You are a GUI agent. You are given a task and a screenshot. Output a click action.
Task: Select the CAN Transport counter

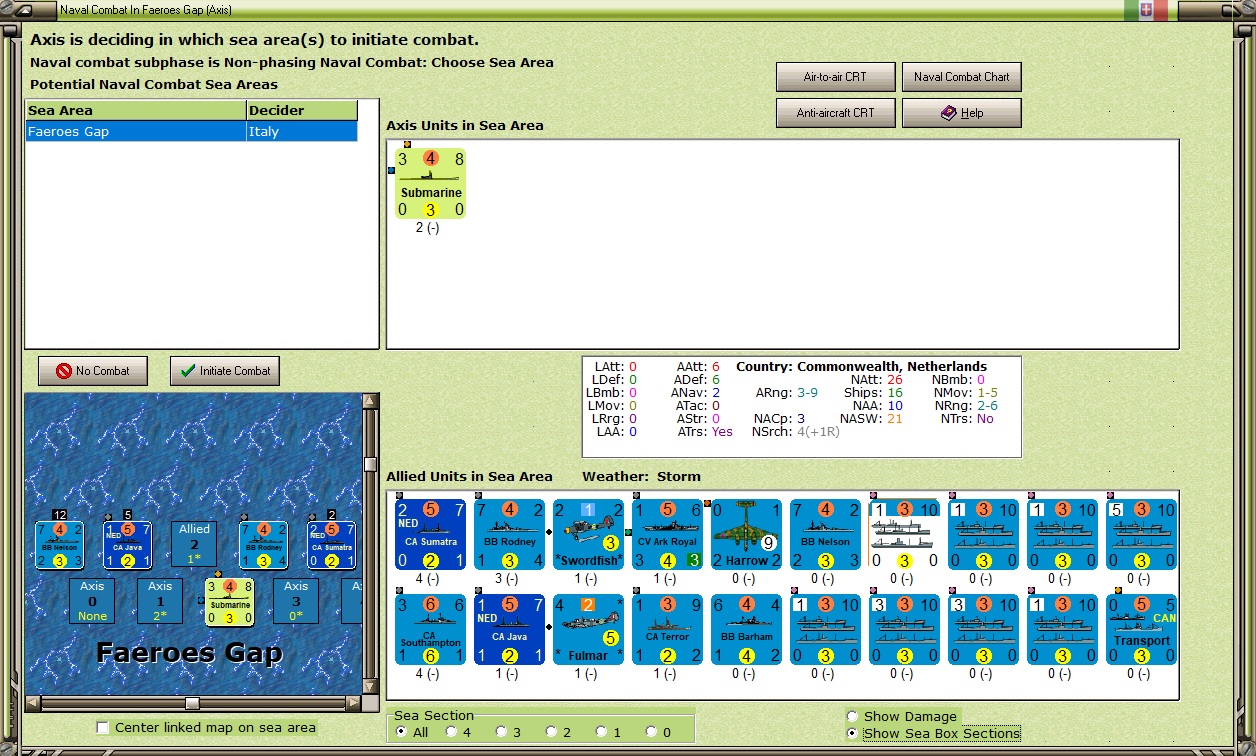point(1142,630)
